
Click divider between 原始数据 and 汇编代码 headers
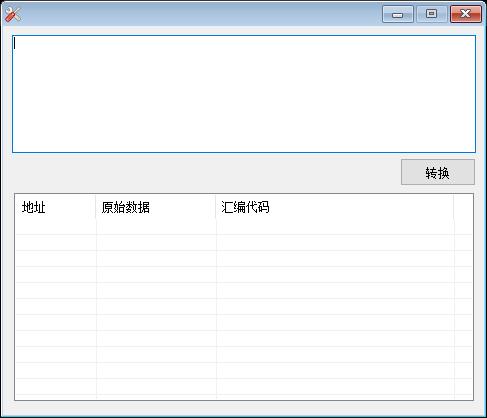pos(216,207)
